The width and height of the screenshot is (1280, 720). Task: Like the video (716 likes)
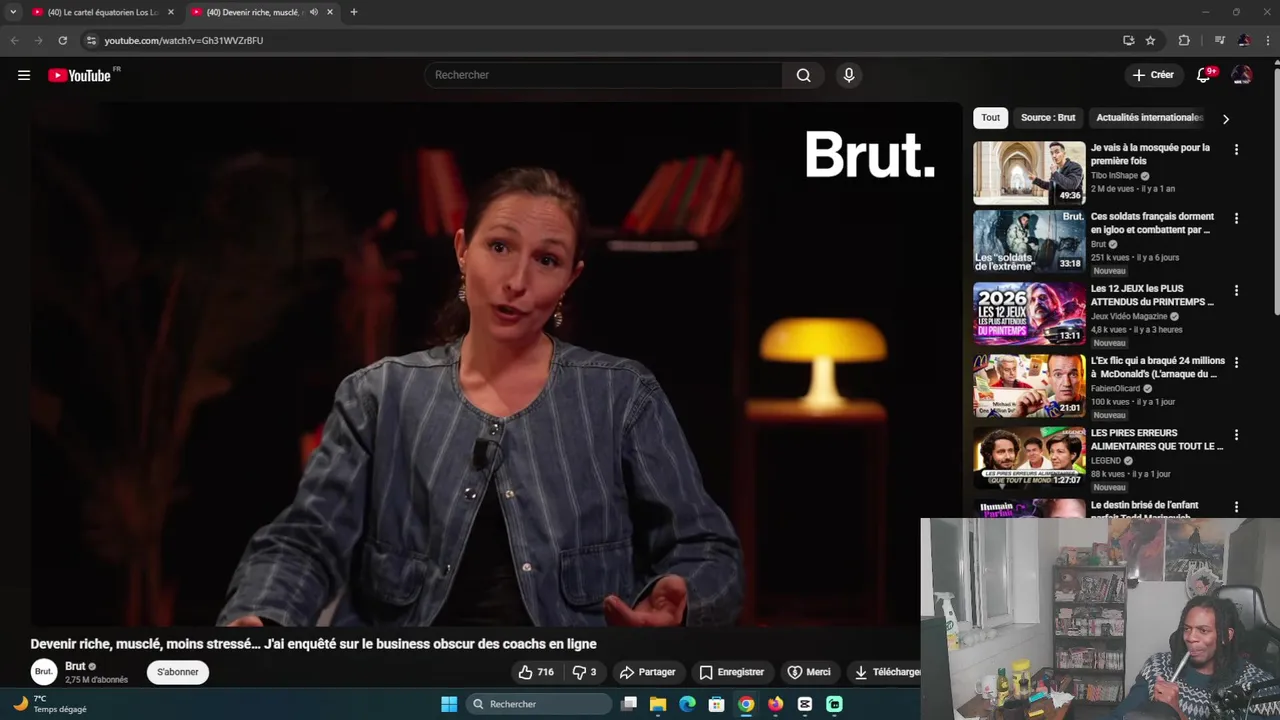click(x=536, y=672)
